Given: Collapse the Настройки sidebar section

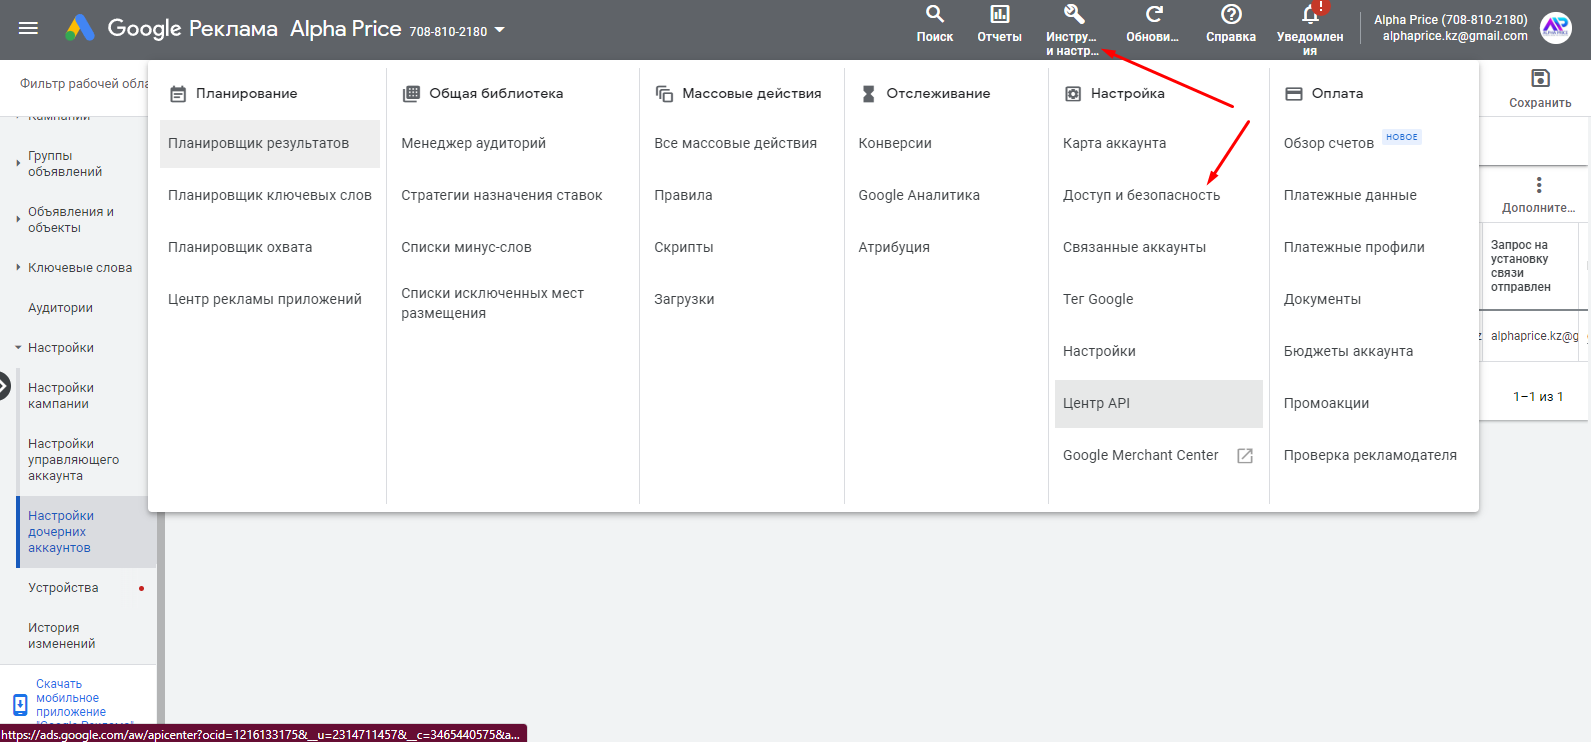Looking at the screenshot, I should (x=18, y=348).
